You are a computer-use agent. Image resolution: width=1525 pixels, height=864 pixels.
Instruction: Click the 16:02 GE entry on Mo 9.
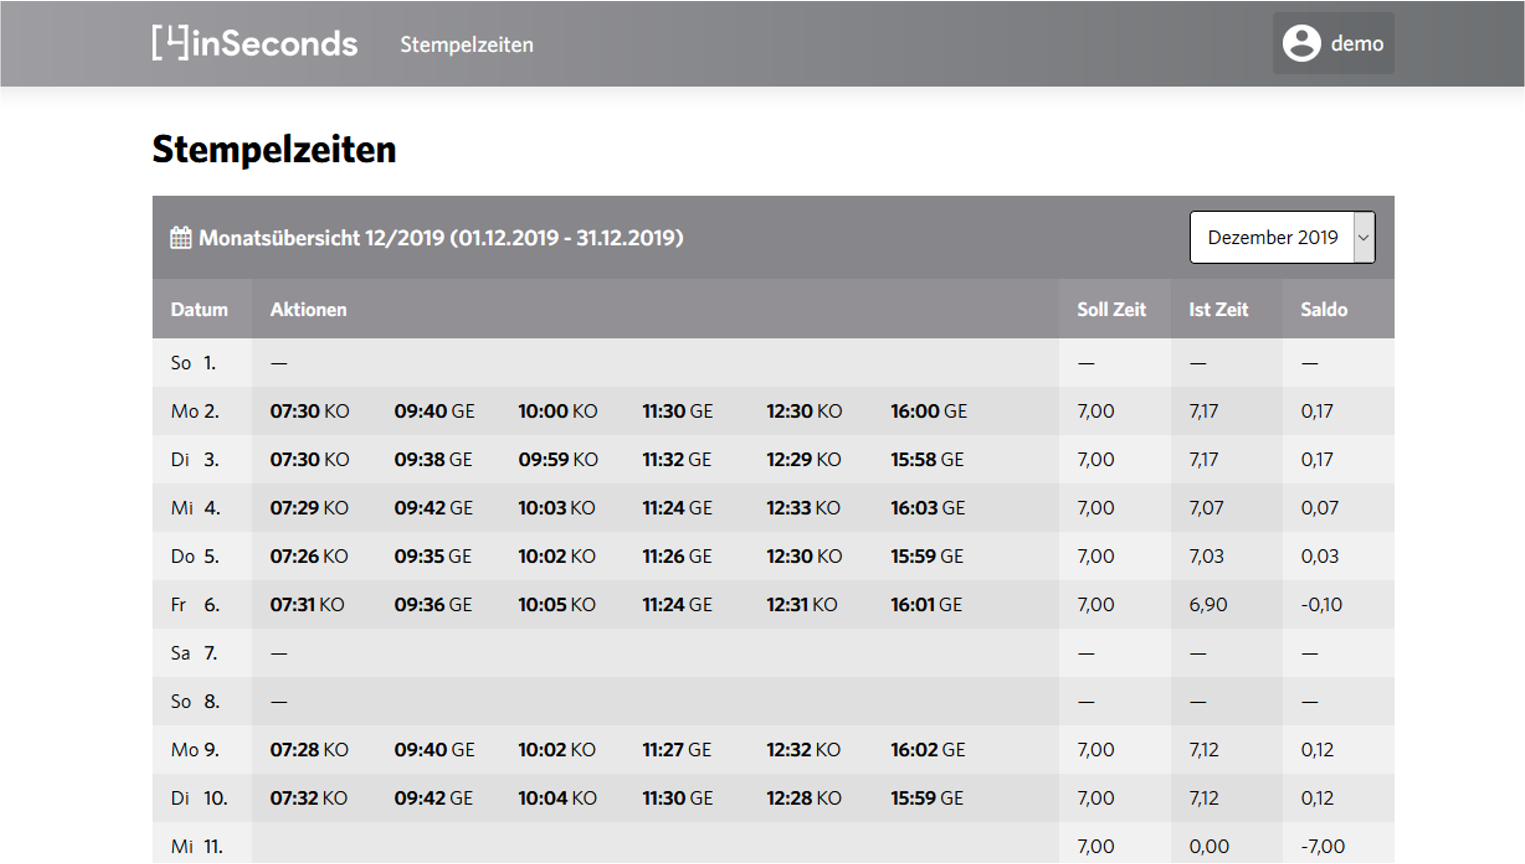point(928,750)
